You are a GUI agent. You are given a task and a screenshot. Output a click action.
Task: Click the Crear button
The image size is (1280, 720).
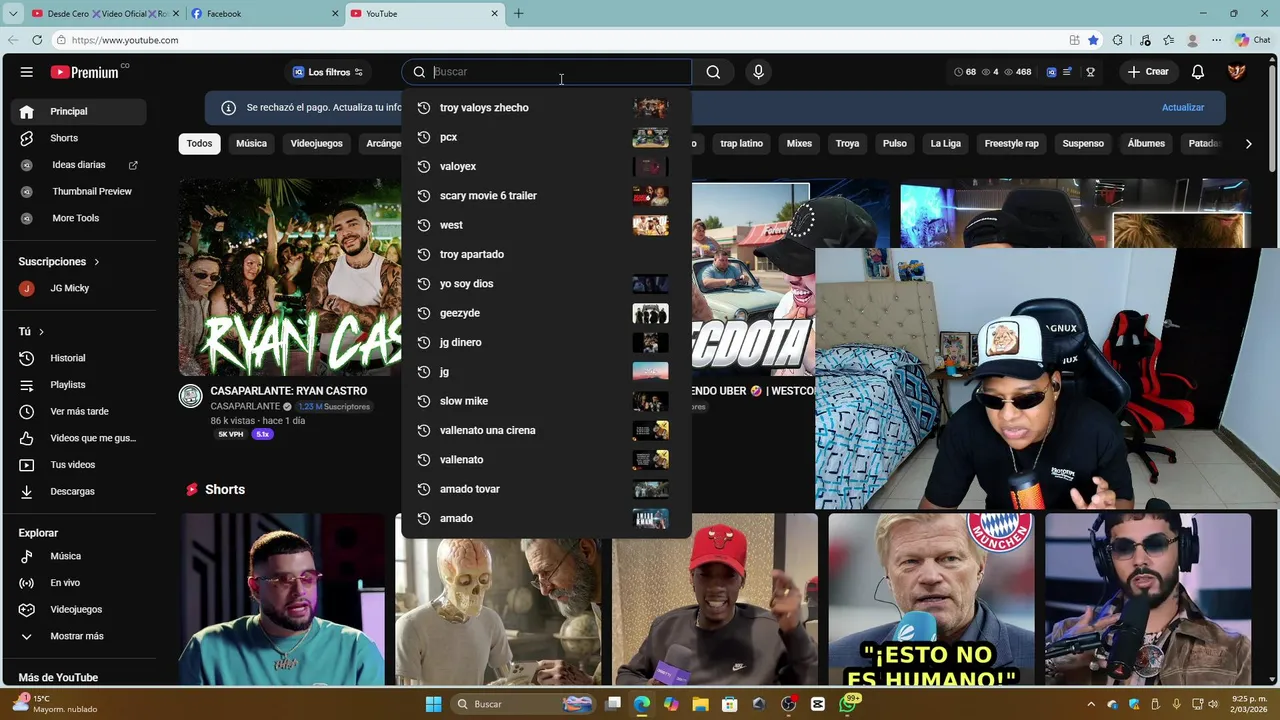coord(1147,72)
